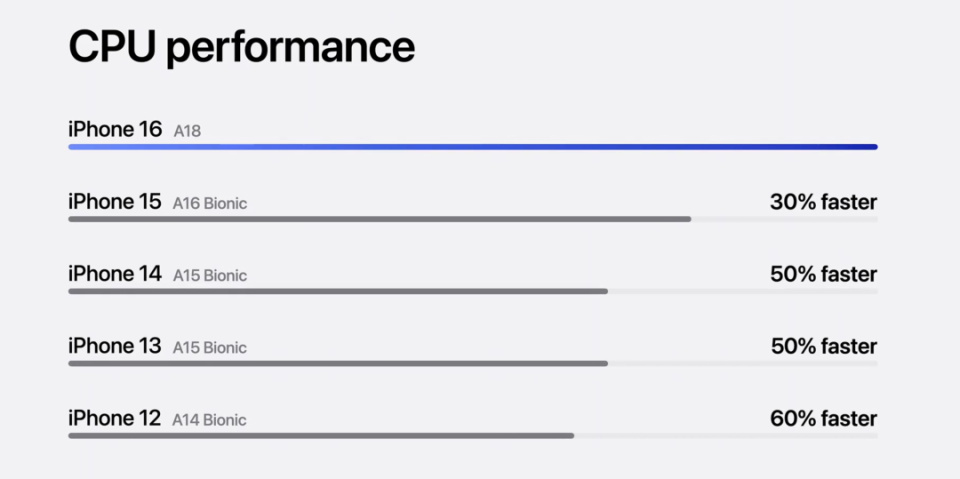The width and height of the screenshot is (960, 479).
Task: Select the iPhone 15 label
Action: click(114, 202)
